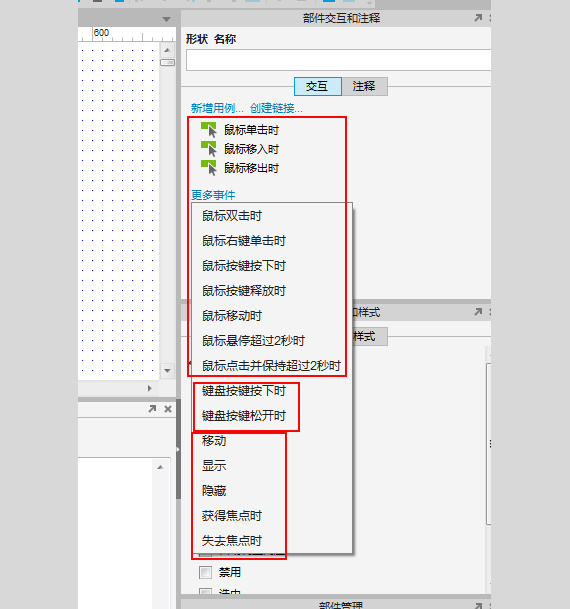
Task: Pop out the 样式 panel via arrow icon
Action: [x=478, y=312]
